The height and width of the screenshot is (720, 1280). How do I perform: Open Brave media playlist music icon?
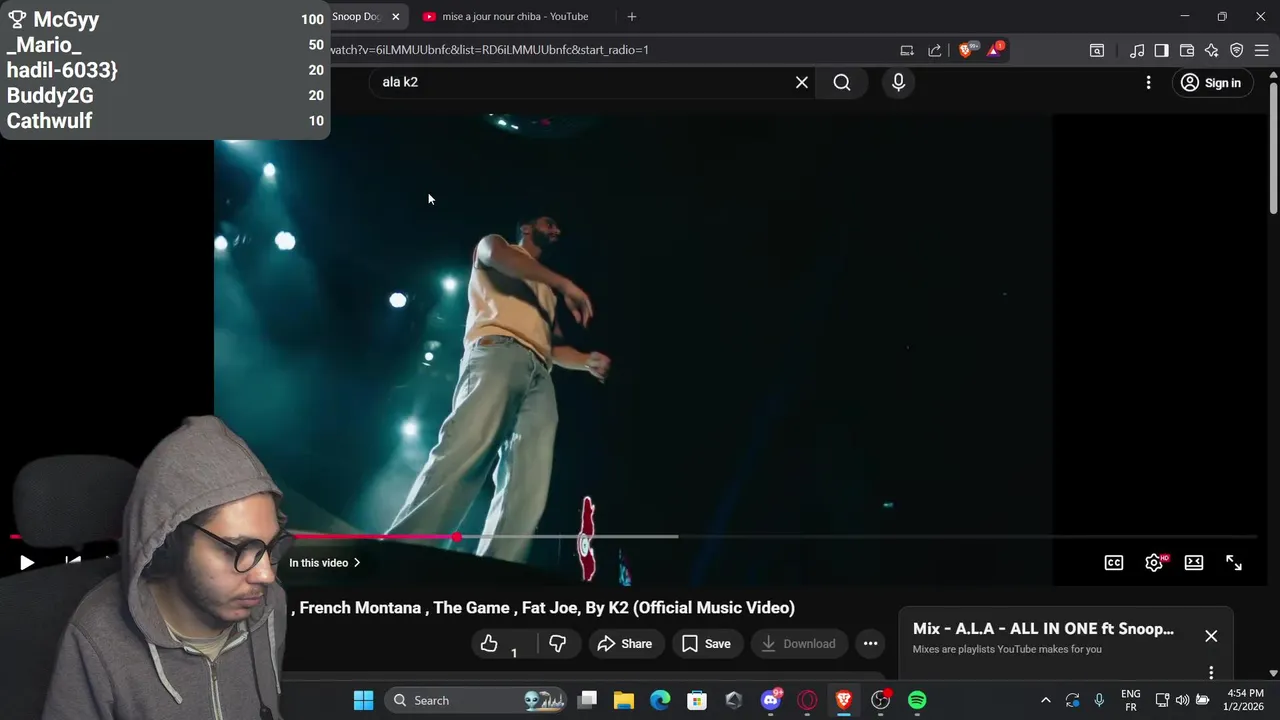coord(1137,50)
